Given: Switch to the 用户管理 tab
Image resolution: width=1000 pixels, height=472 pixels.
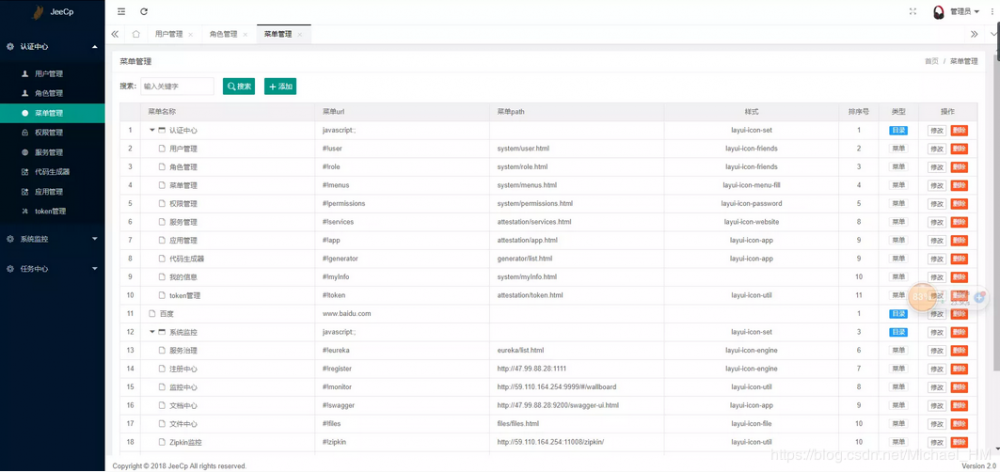Looking at the screenshot, I should click(x=168, y=34).
